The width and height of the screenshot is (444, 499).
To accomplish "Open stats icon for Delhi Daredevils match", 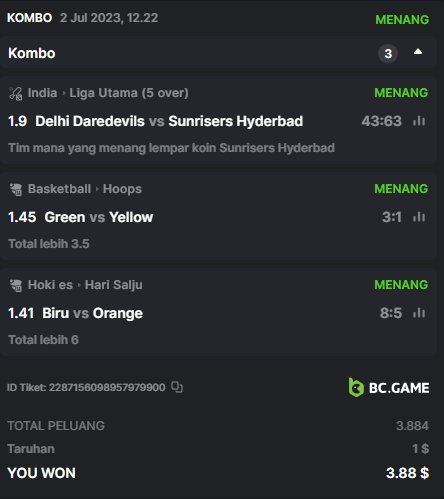I will click(419, 121).
